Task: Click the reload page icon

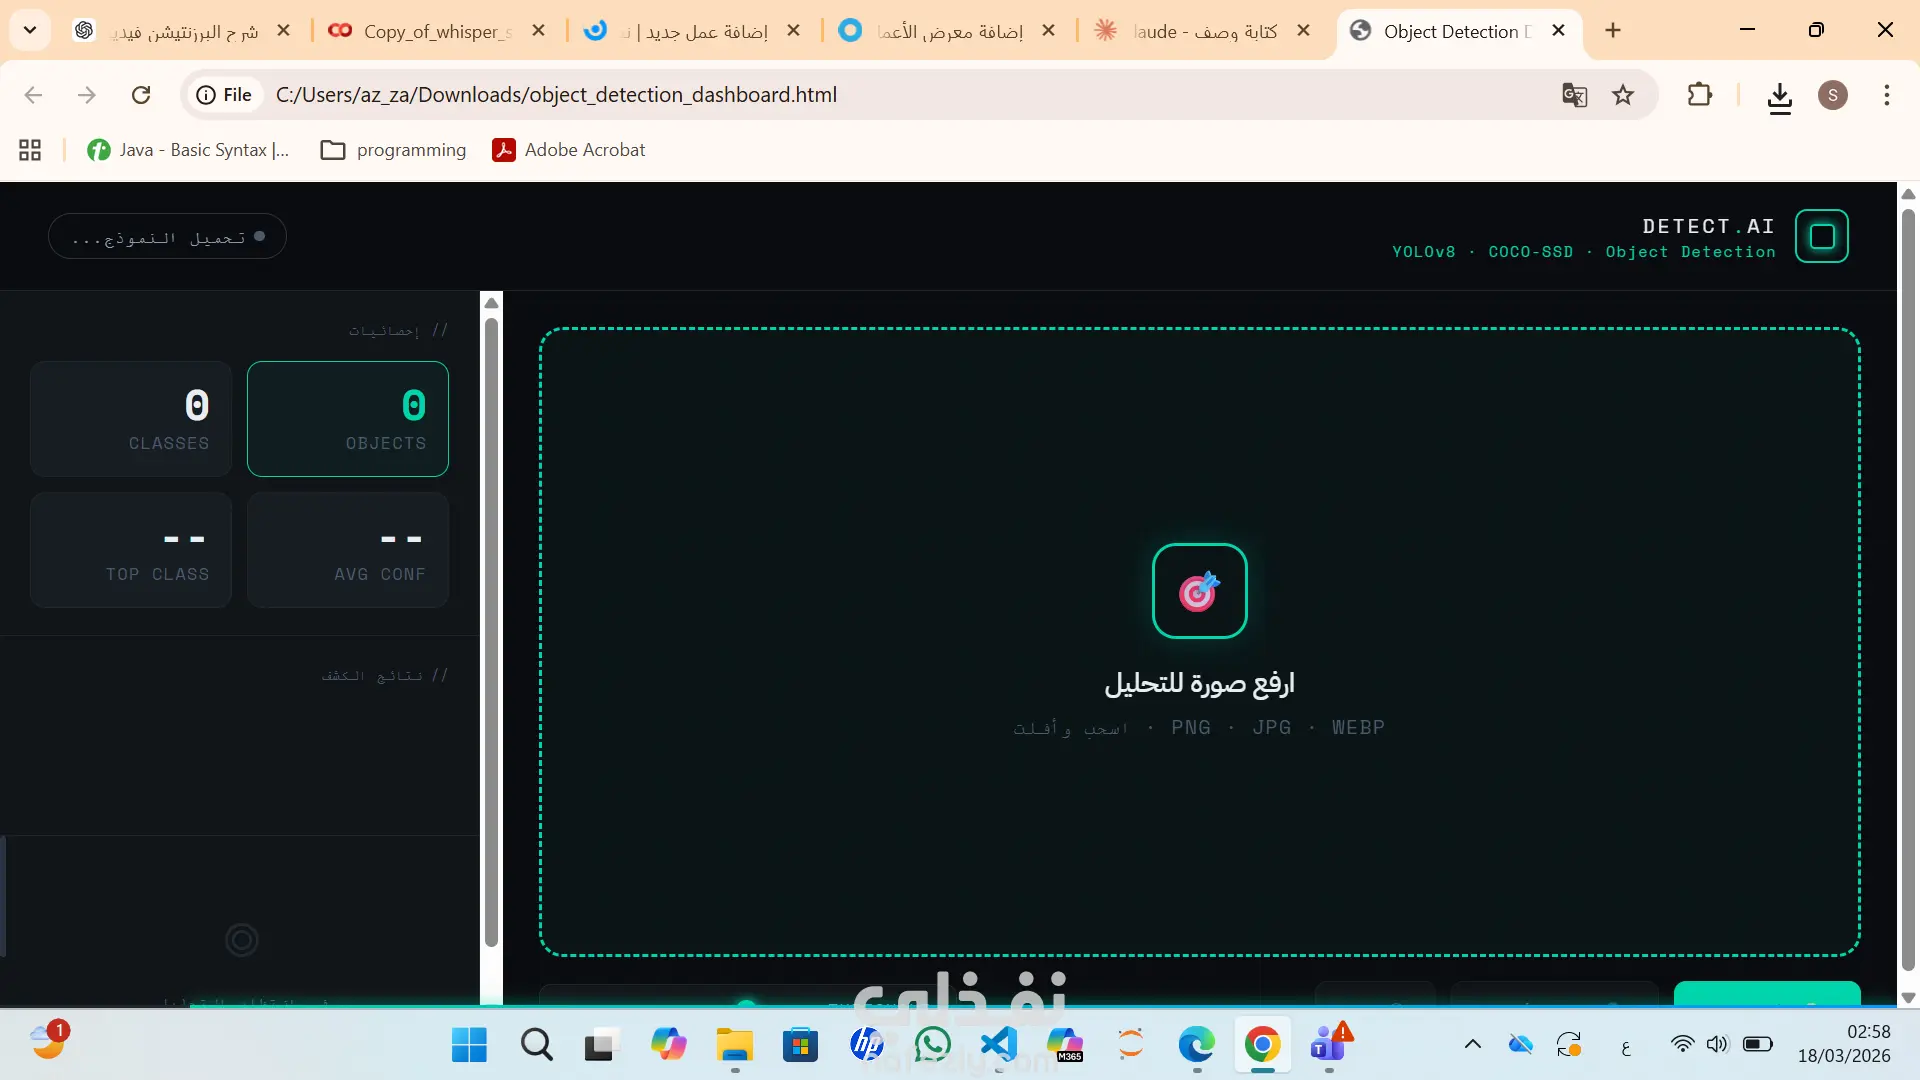Action: point(141,95)
